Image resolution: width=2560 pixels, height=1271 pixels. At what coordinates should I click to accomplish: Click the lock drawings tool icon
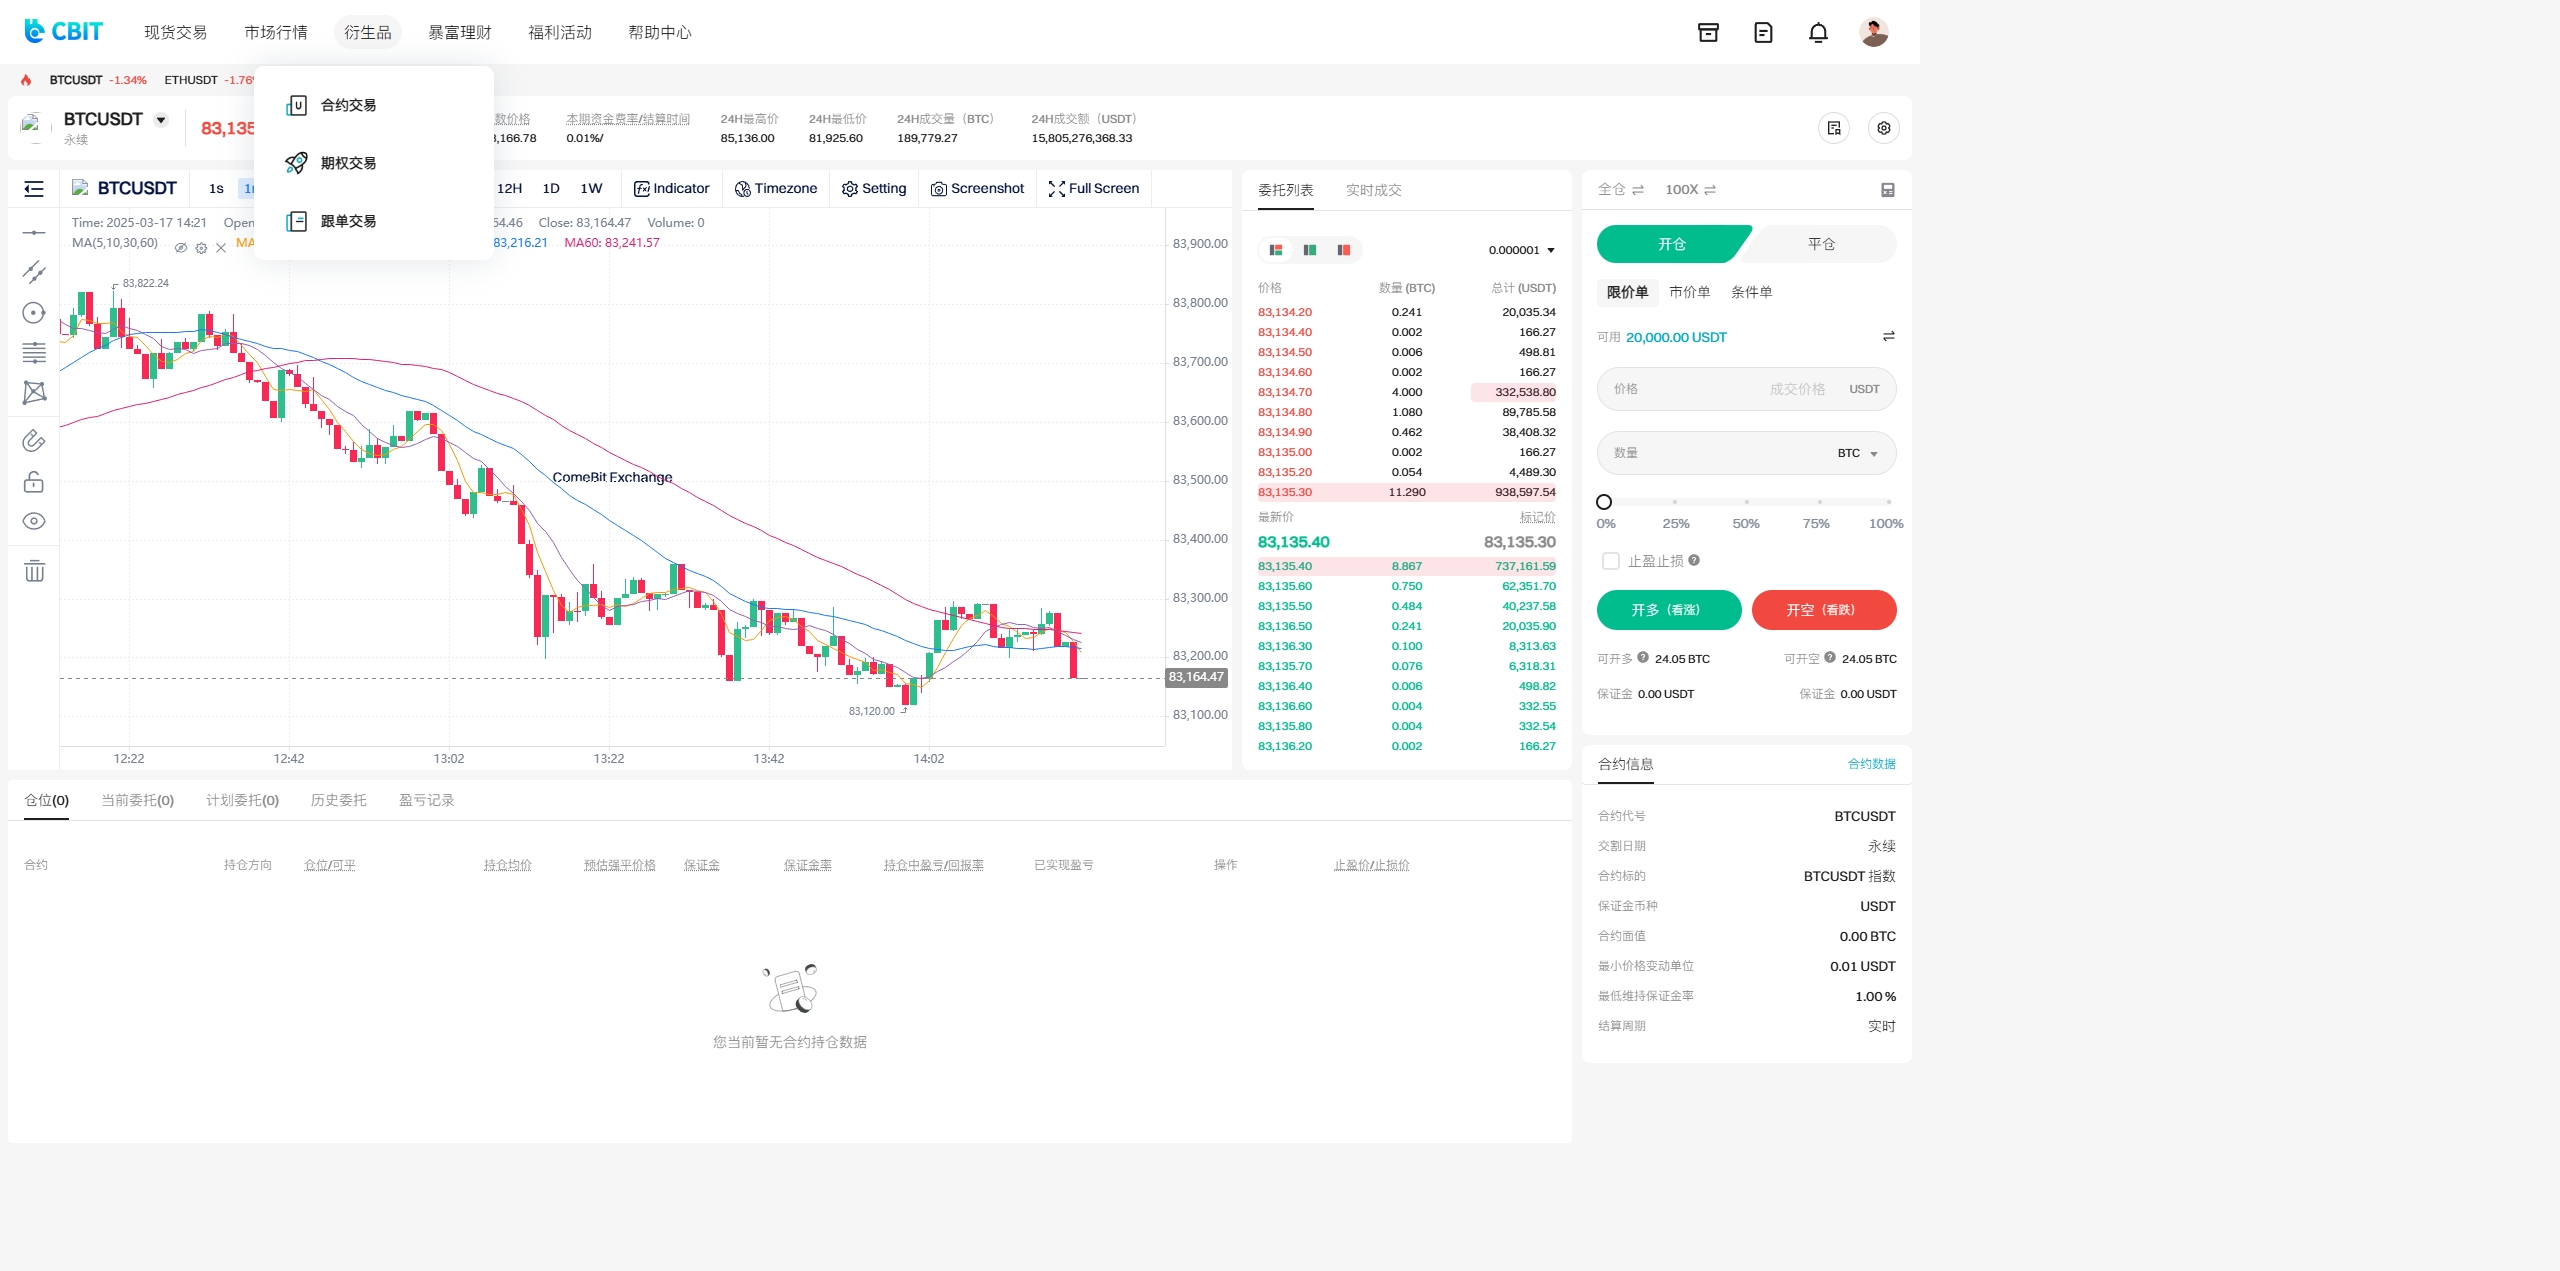pyautogui.click(x=34, y=482)
